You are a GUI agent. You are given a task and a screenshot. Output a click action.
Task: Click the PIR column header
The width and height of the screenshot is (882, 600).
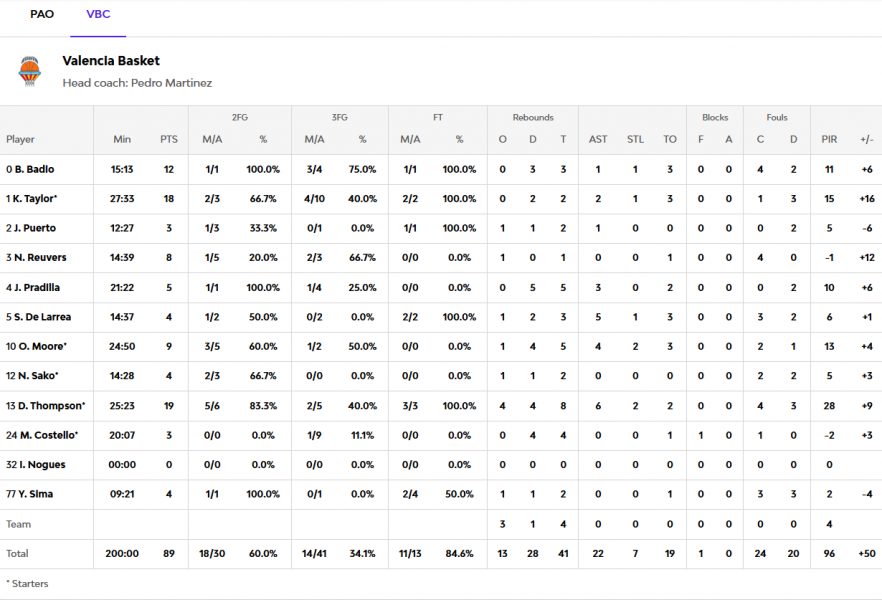point(829,140)
